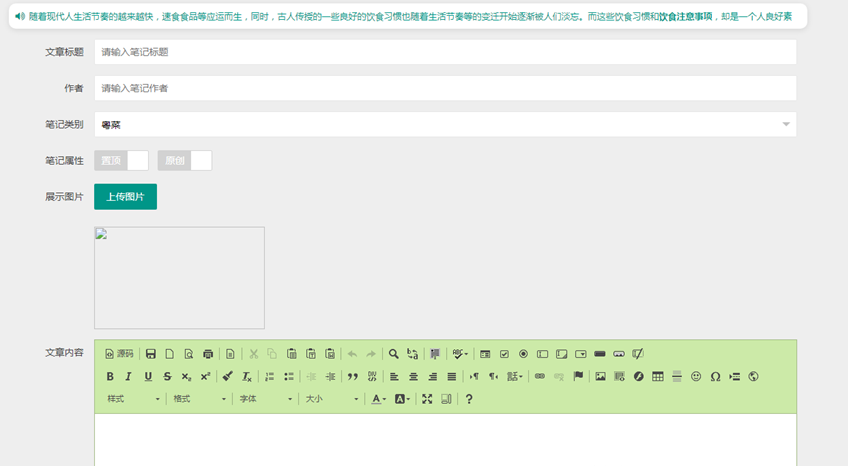Click Paste from Word icon
The image size is (848, 466).
pyautogui.click(x=330, y=354)
